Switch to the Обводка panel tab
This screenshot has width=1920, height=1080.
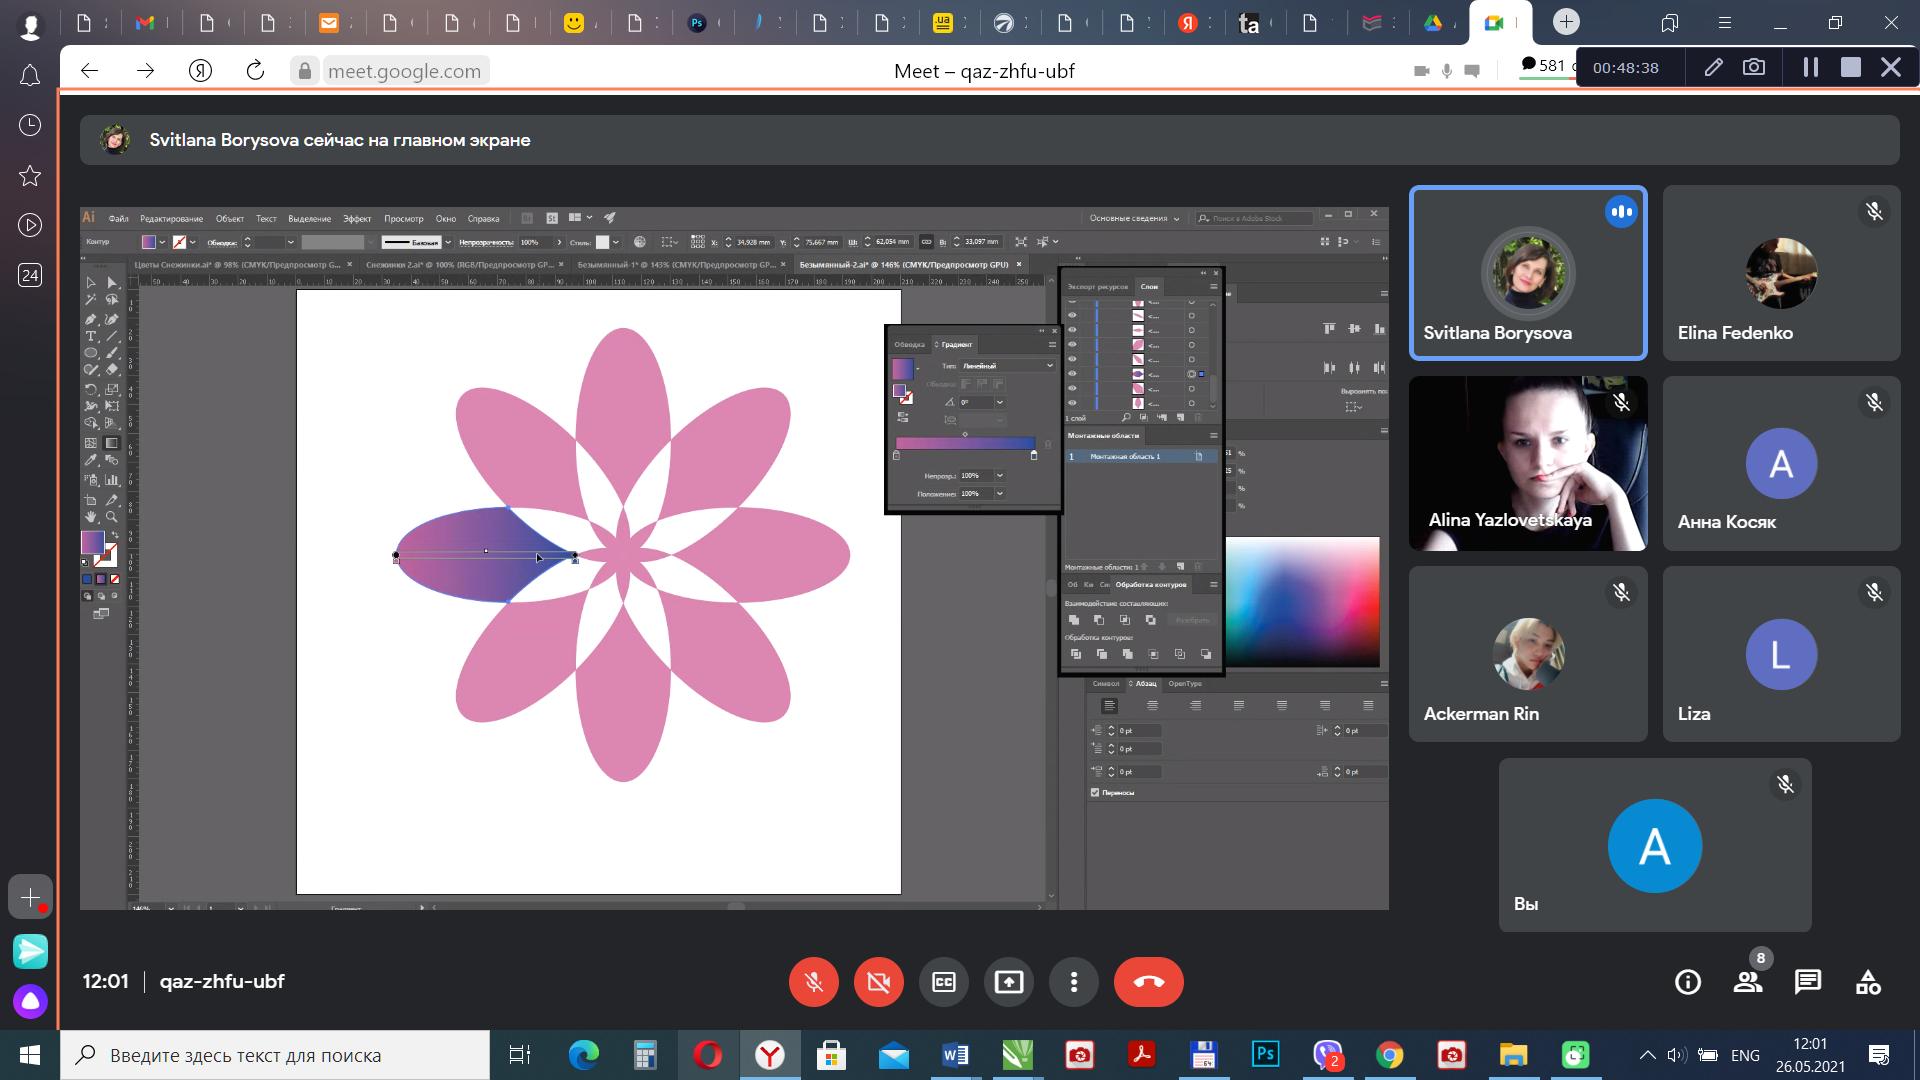coord(909,344)
